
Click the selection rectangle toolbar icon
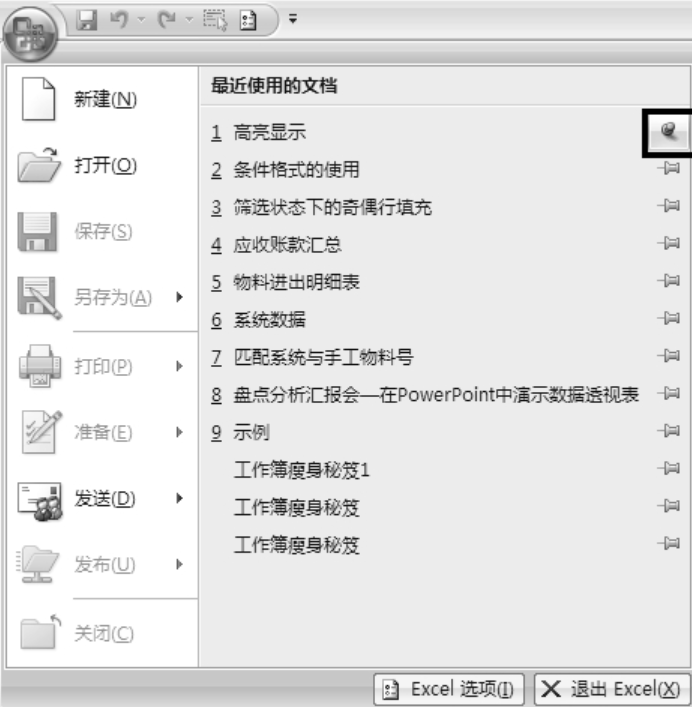215,20
